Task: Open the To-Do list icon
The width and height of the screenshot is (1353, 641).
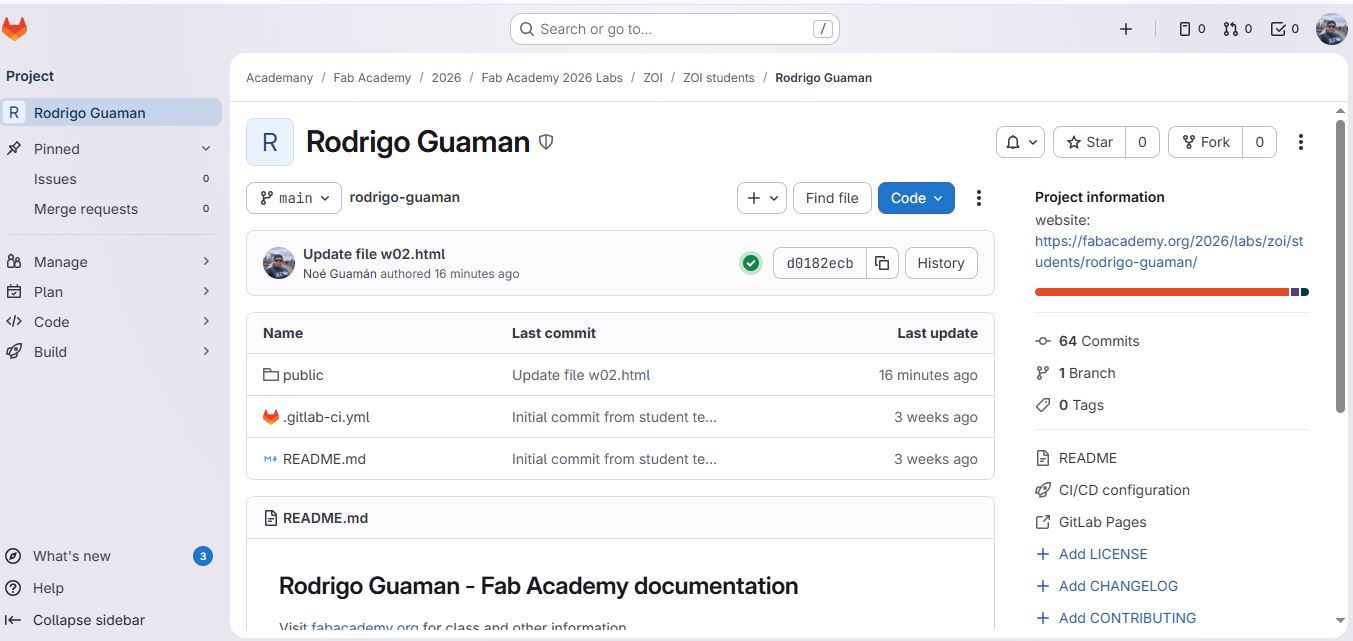Action: 1284,29
